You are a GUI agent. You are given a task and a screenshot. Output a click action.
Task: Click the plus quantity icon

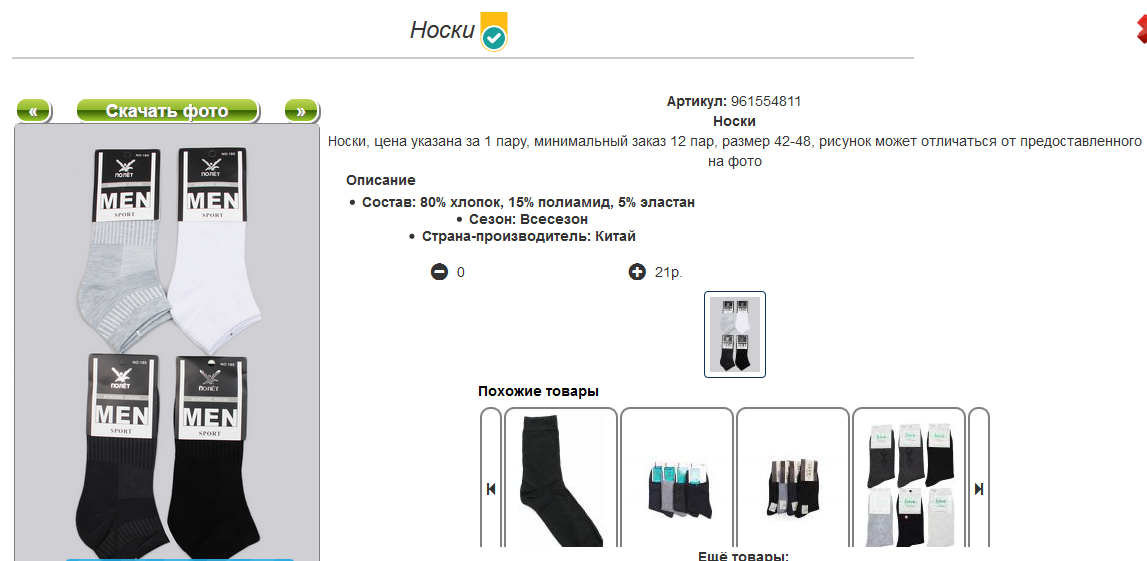click(x=636, y=273)
